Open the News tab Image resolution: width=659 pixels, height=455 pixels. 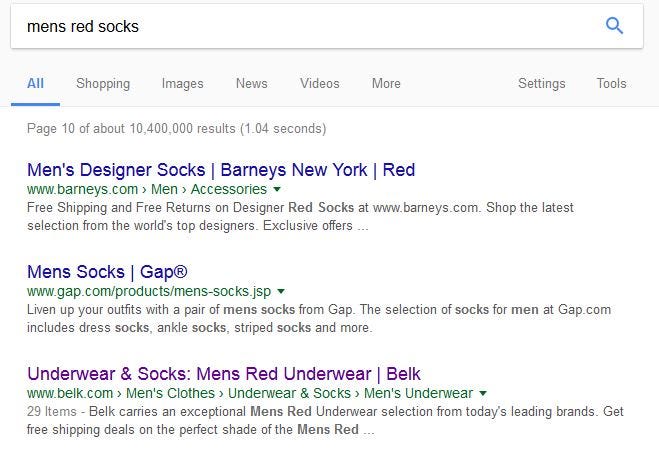click(x=251, y=83)
